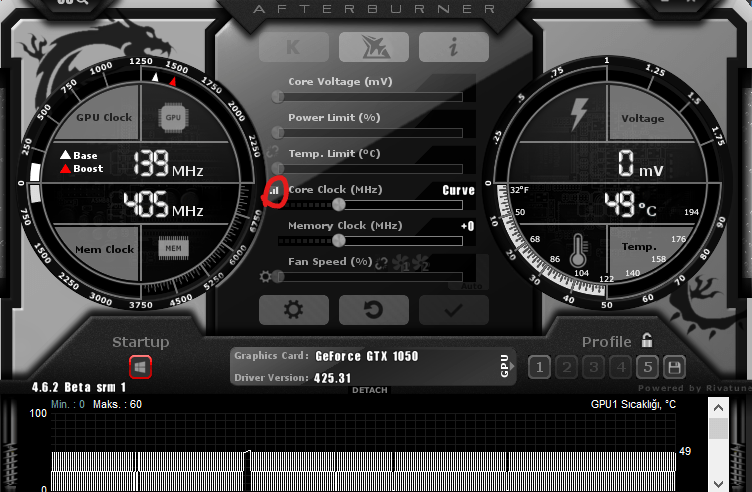This screenshot has height=492, width=752.
Task: Click the MEM chip icon in clock gauge
Action: pyautogui.click(x=174, y=248)
